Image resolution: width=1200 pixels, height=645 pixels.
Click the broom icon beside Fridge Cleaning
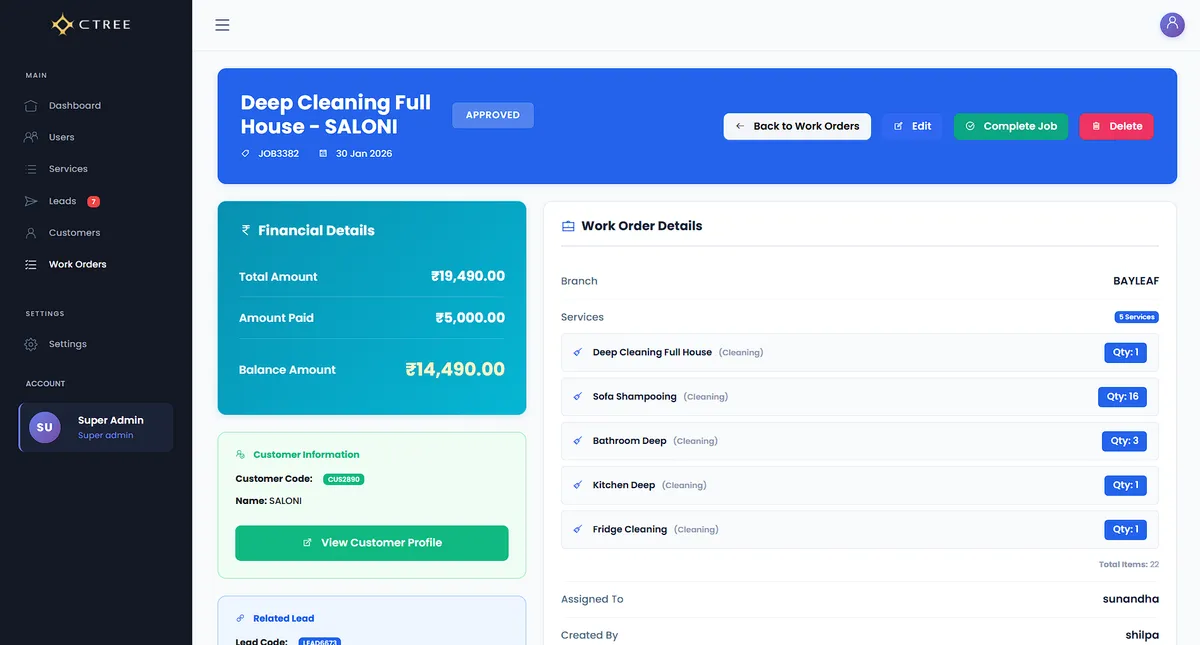point(577,529)
